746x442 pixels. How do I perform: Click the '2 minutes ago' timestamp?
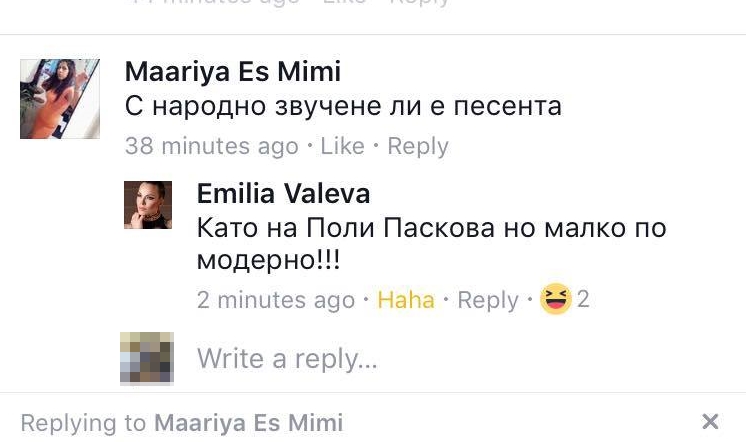[x=276, y=300]
